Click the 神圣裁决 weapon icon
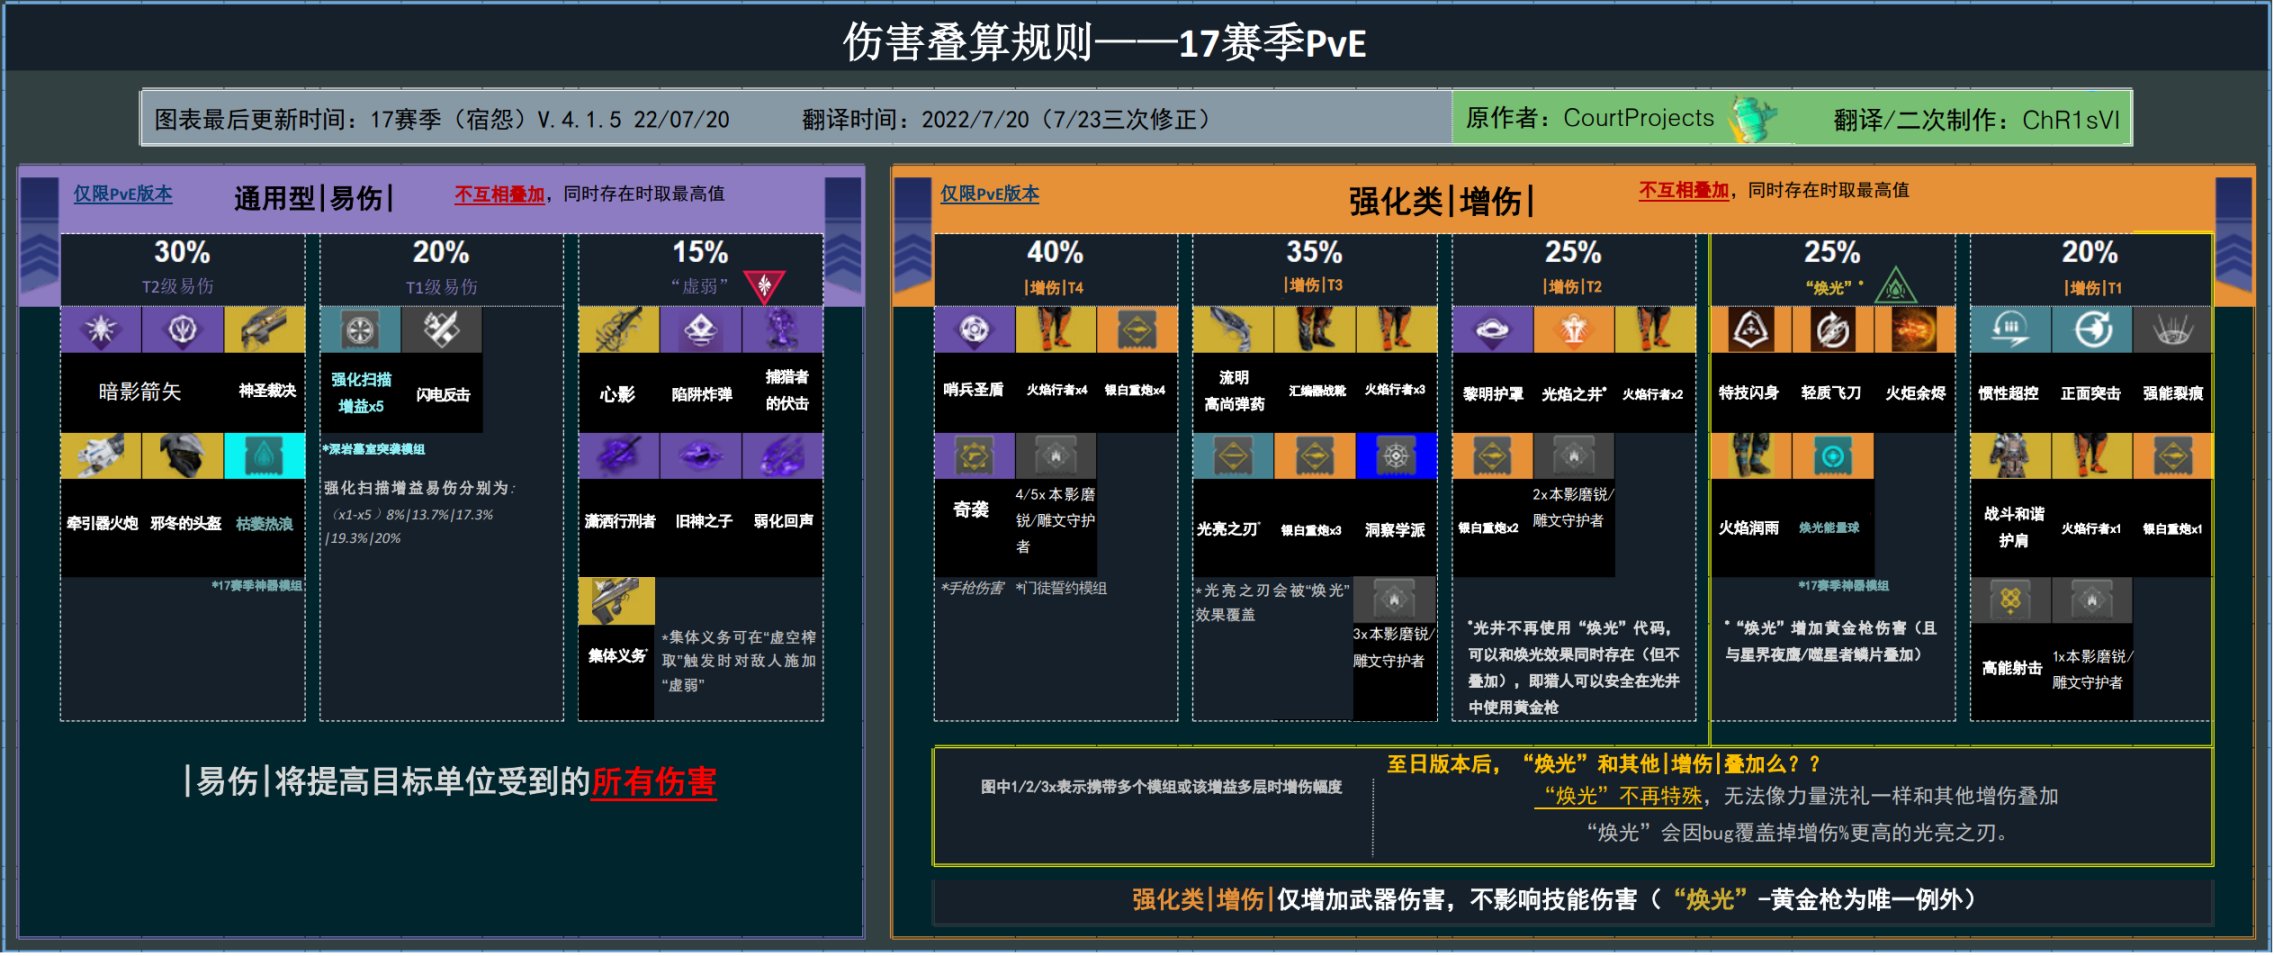 click(264, 330)
